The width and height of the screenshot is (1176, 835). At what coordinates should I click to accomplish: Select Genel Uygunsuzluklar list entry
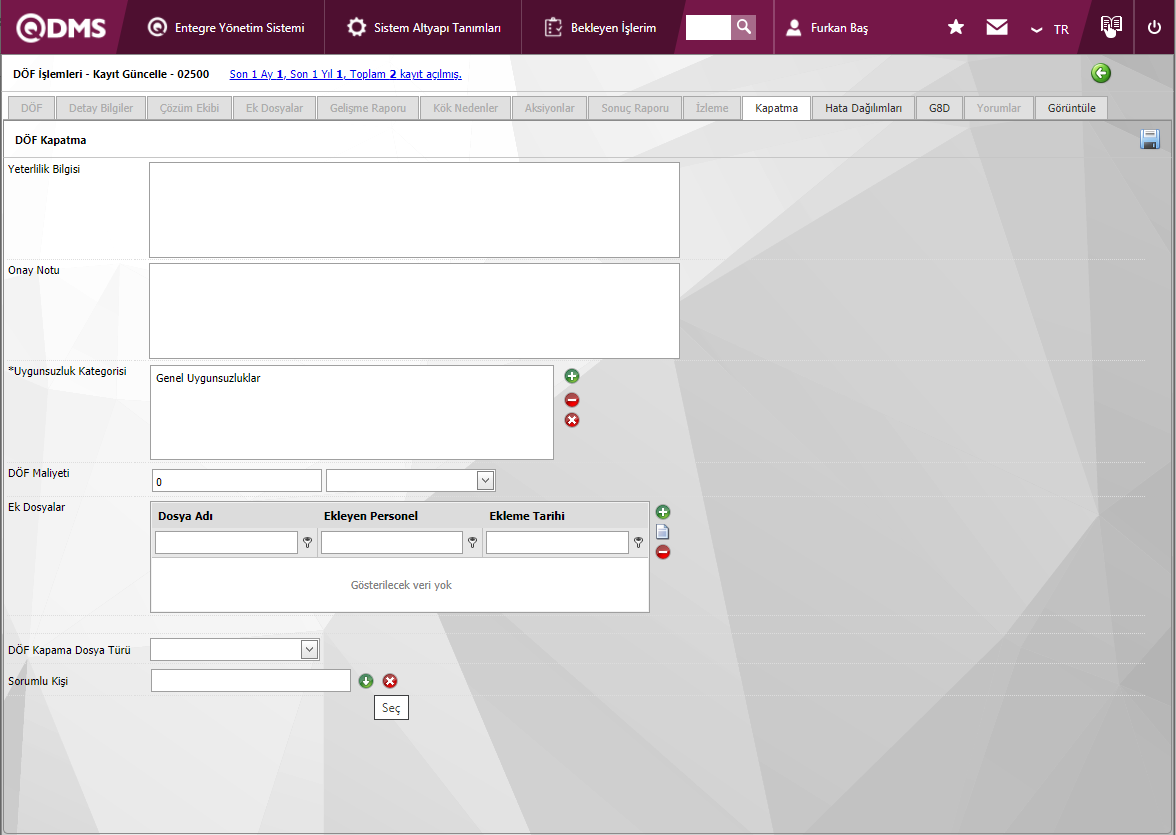pos(208,378)
